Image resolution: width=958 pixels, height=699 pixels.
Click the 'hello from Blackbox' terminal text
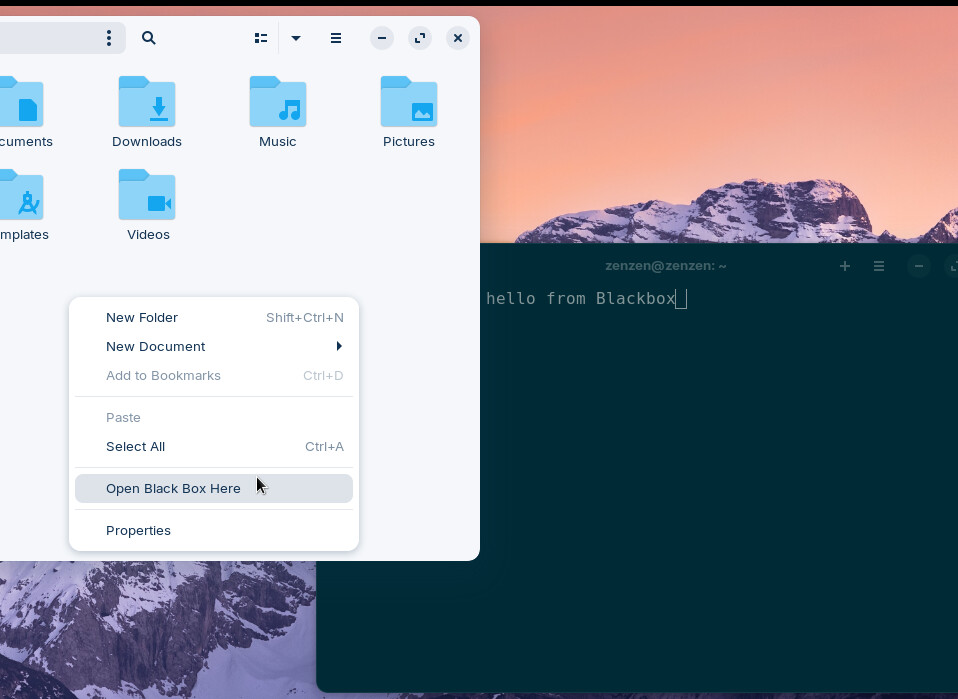[x=580, y=299]
